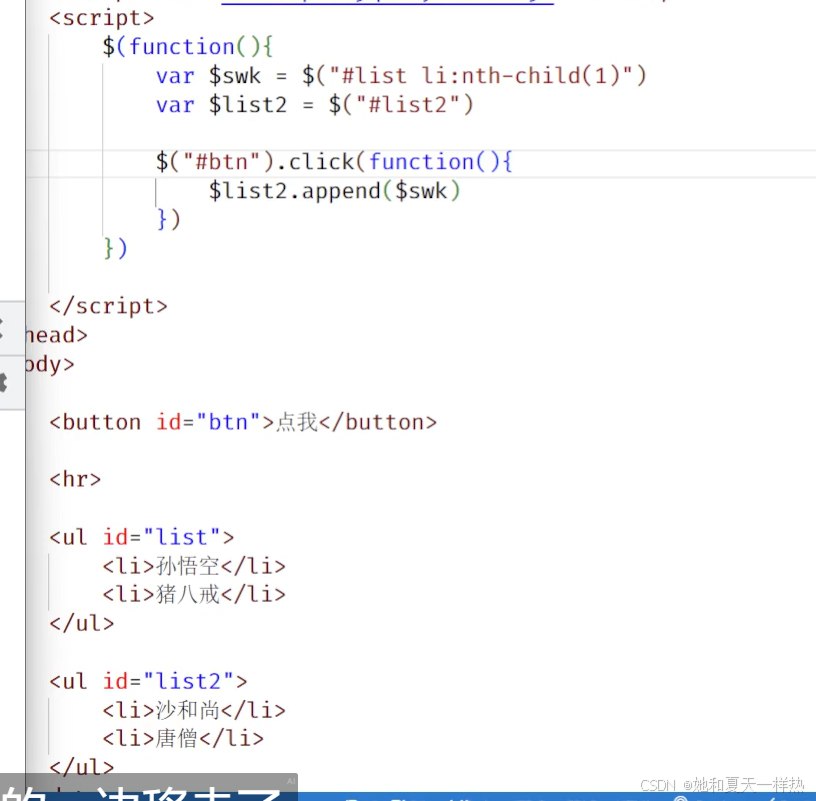Click the .click(function(){ call

(x=394, y=162)
